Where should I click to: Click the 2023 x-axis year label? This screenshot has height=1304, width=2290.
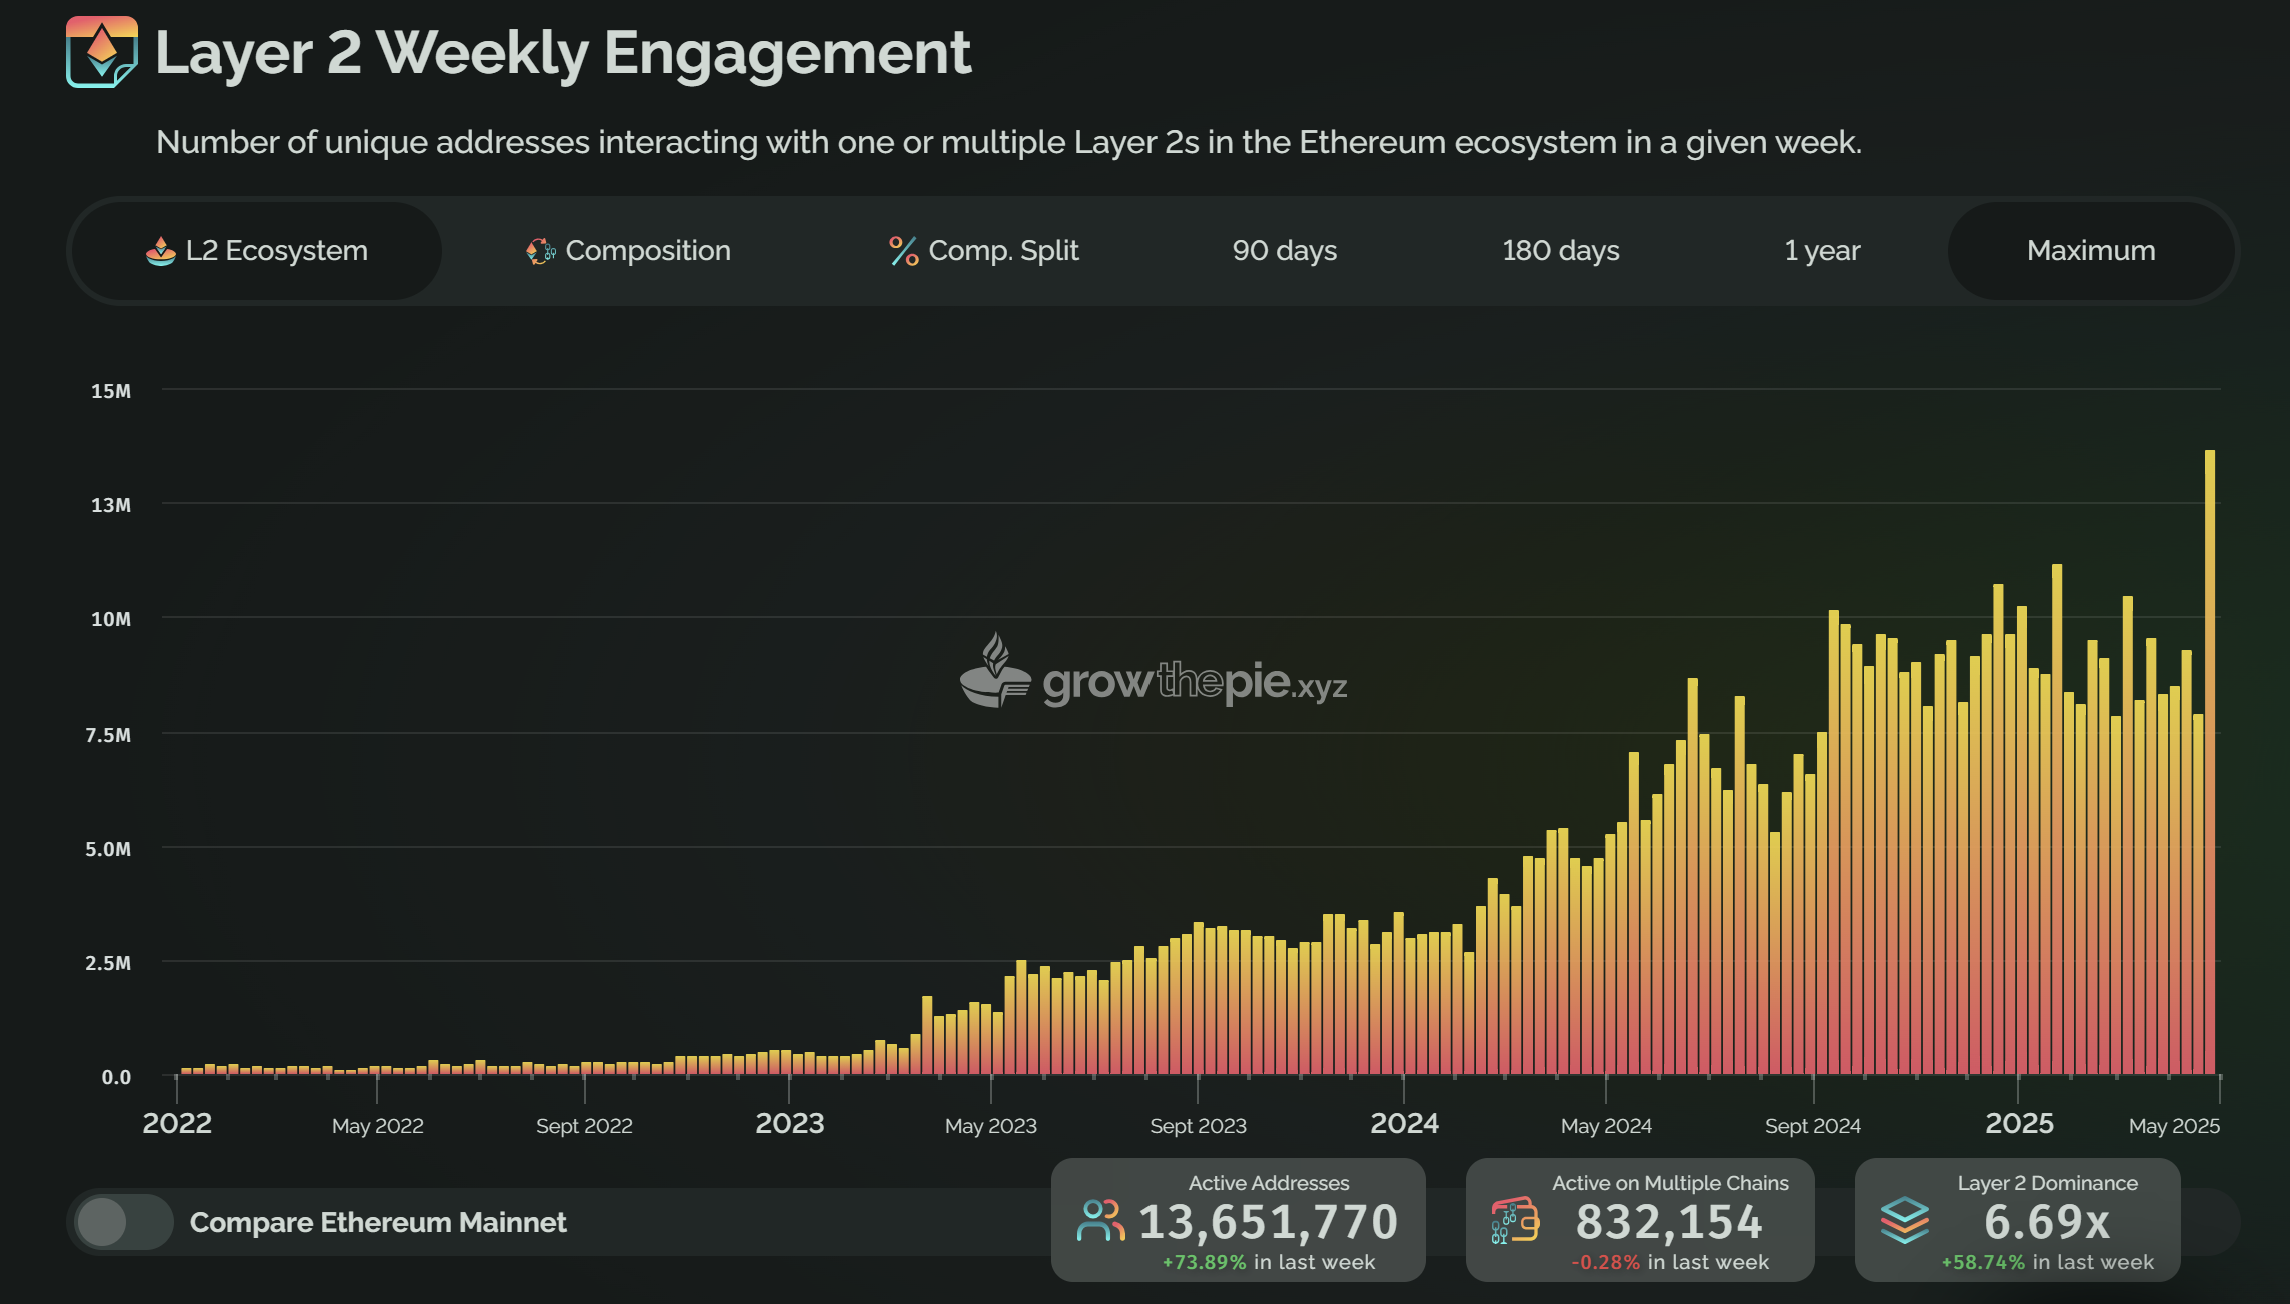point(789,1123)
